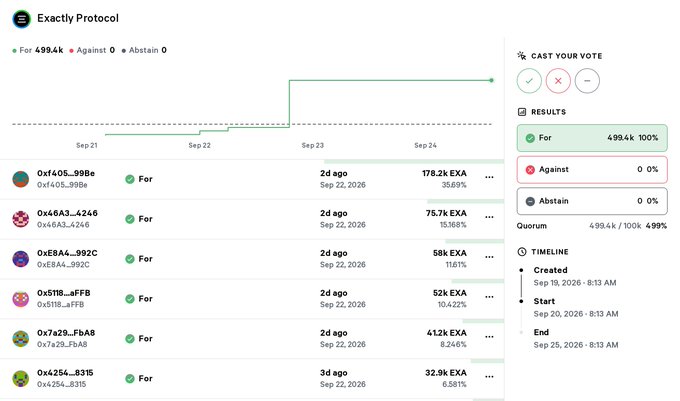
Task: Cast an Abstain vote with minus button
Action: click(x=587, y=81)
